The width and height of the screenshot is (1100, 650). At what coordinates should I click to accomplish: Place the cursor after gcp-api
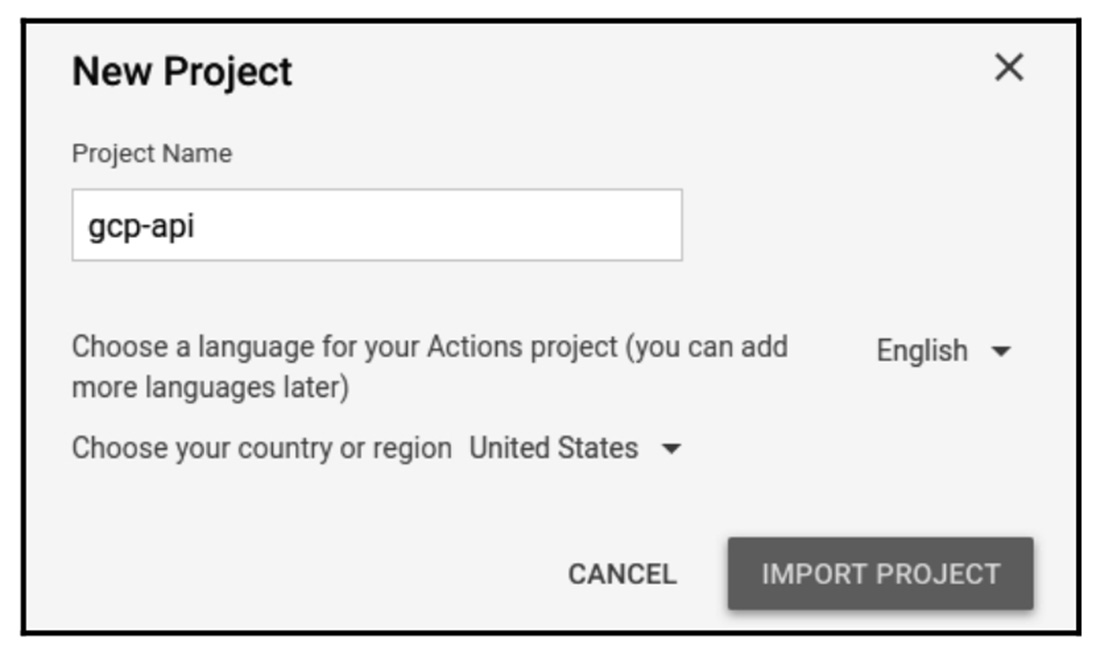point(196,227)
